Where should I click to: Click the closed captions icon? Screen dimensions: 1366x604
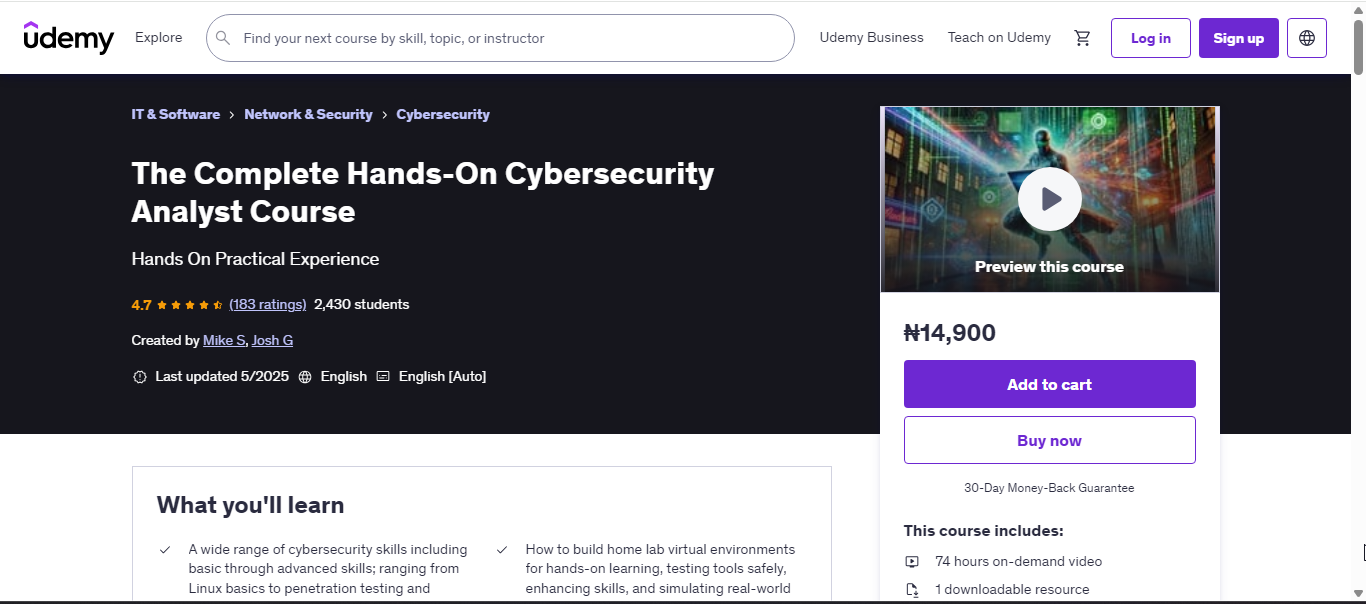(383, 377)
